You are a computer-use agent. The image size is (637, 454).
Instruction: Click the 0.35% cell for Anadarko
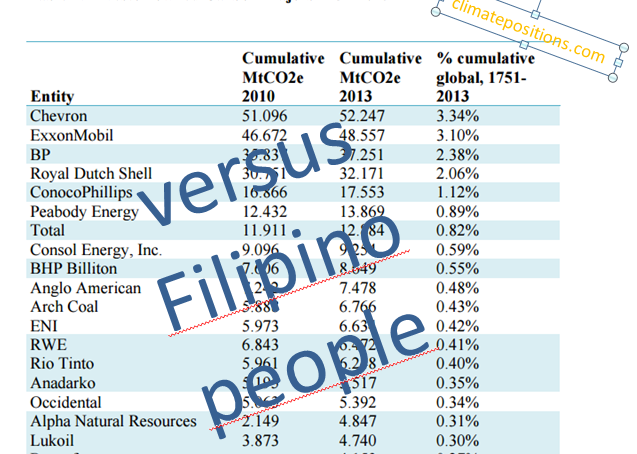click(458, 383)
